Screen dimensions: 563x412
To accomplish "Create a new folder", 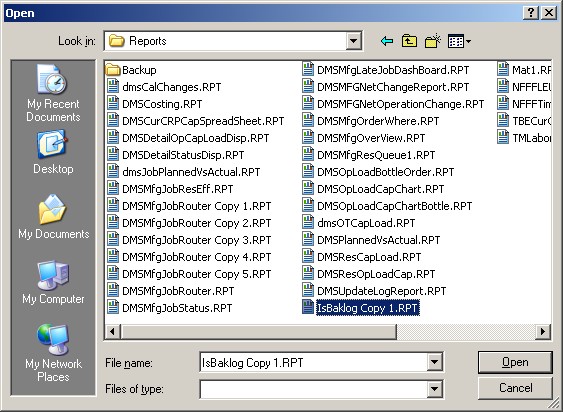I will click(x=433, y=41).
